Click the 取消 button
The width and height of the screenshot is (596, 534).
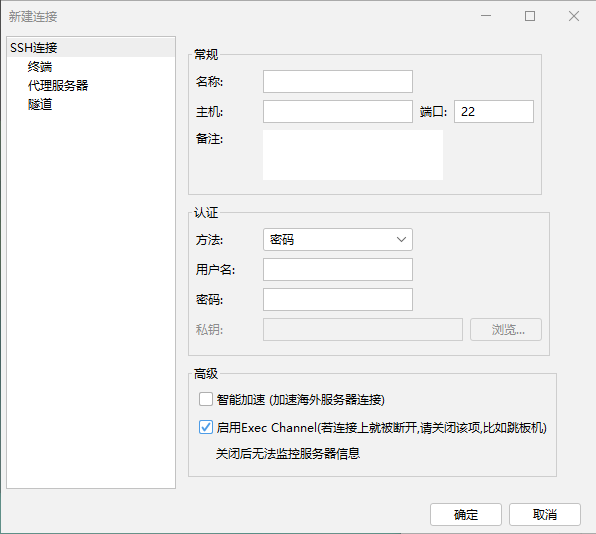[x=545, y=515]
